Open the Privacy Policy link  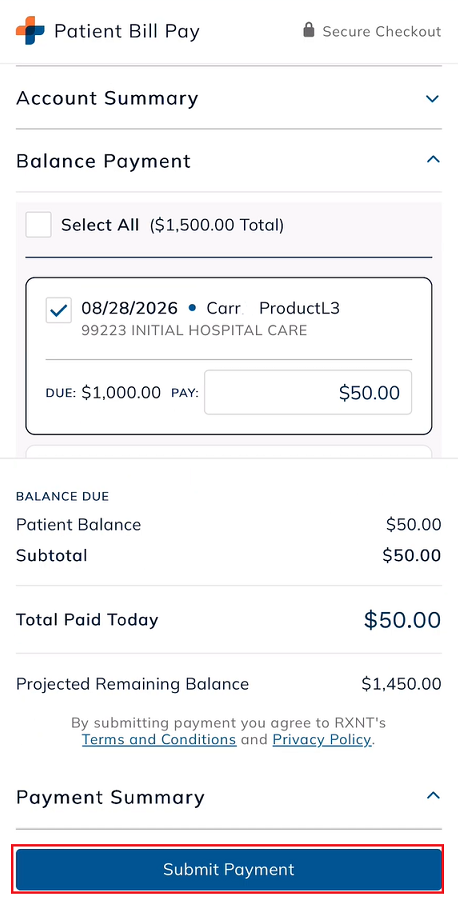[322, 739]
